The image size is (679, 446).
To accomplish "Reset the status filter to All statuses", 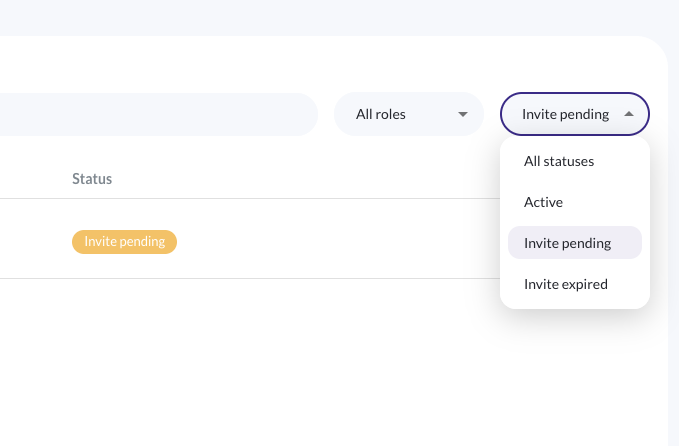I will tap(559, 161).
